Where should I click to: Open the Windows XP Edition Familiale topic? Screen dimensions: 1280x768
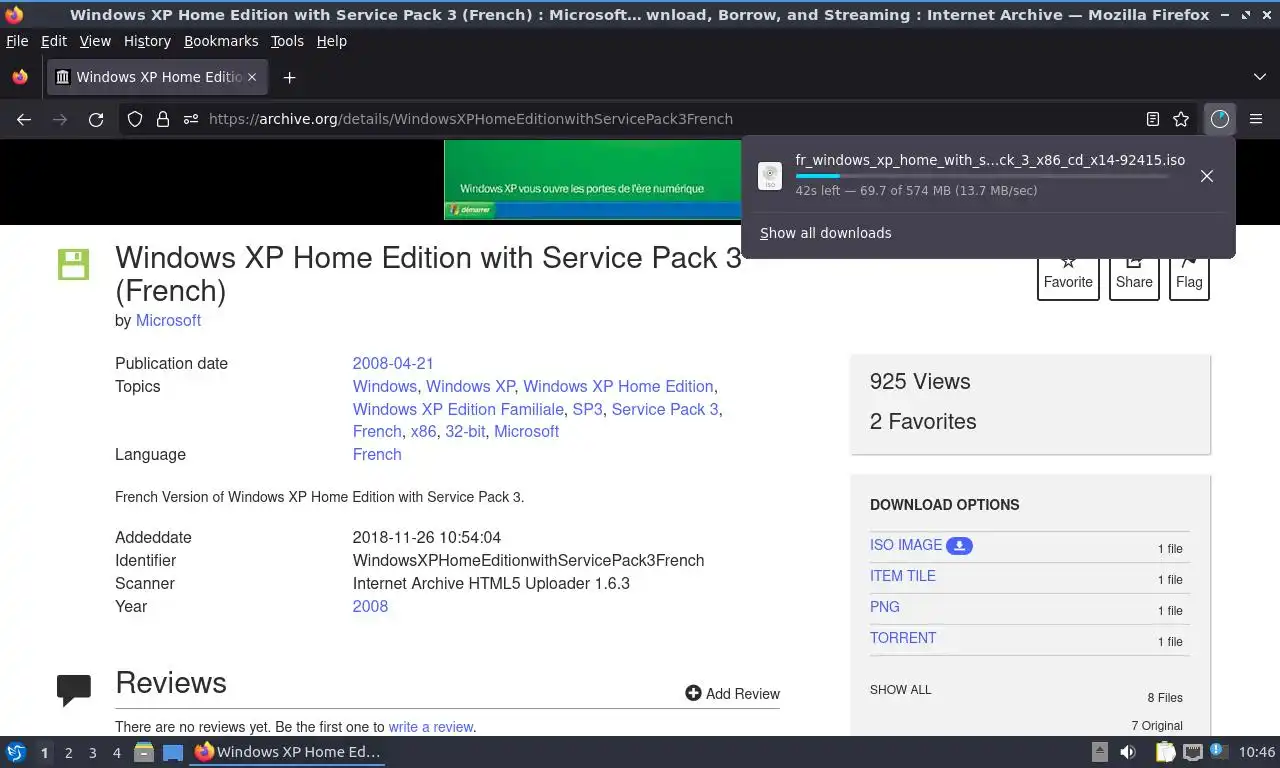tap(458, 409)
